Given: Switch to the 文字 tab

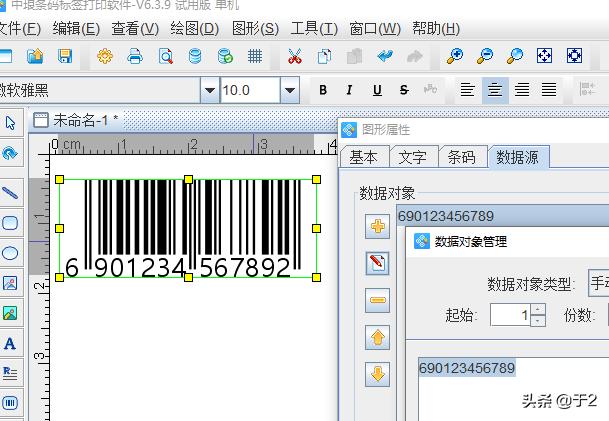Looking at the screenshot, I should pyautogui.click(x=412, y=157).
